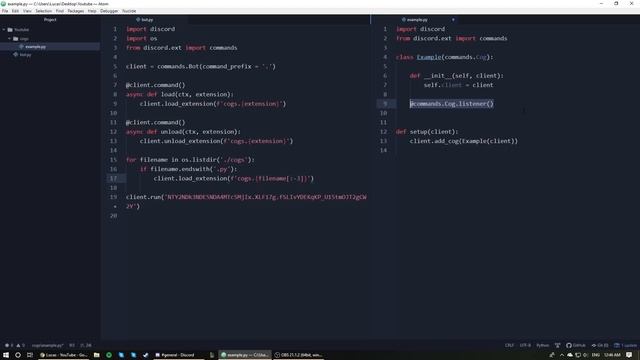Switch to the OBS window in taskbar
The height and width of the screenshot is (360, 640).
299,355
